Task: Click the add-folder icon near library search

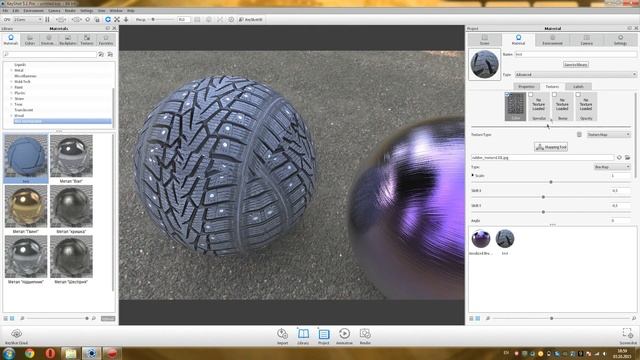Action: click(101, 54)
